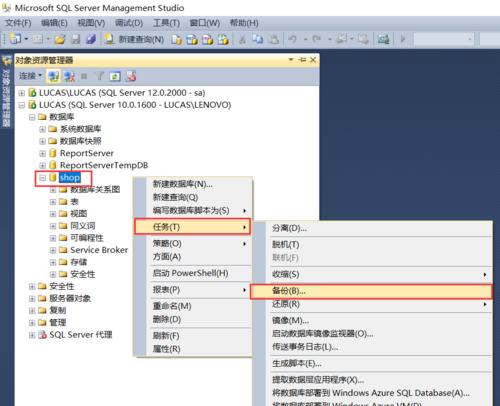This screenshot has height=406, width=500.
Task: Open the 视图(V) menu
Action: point(91,23)
